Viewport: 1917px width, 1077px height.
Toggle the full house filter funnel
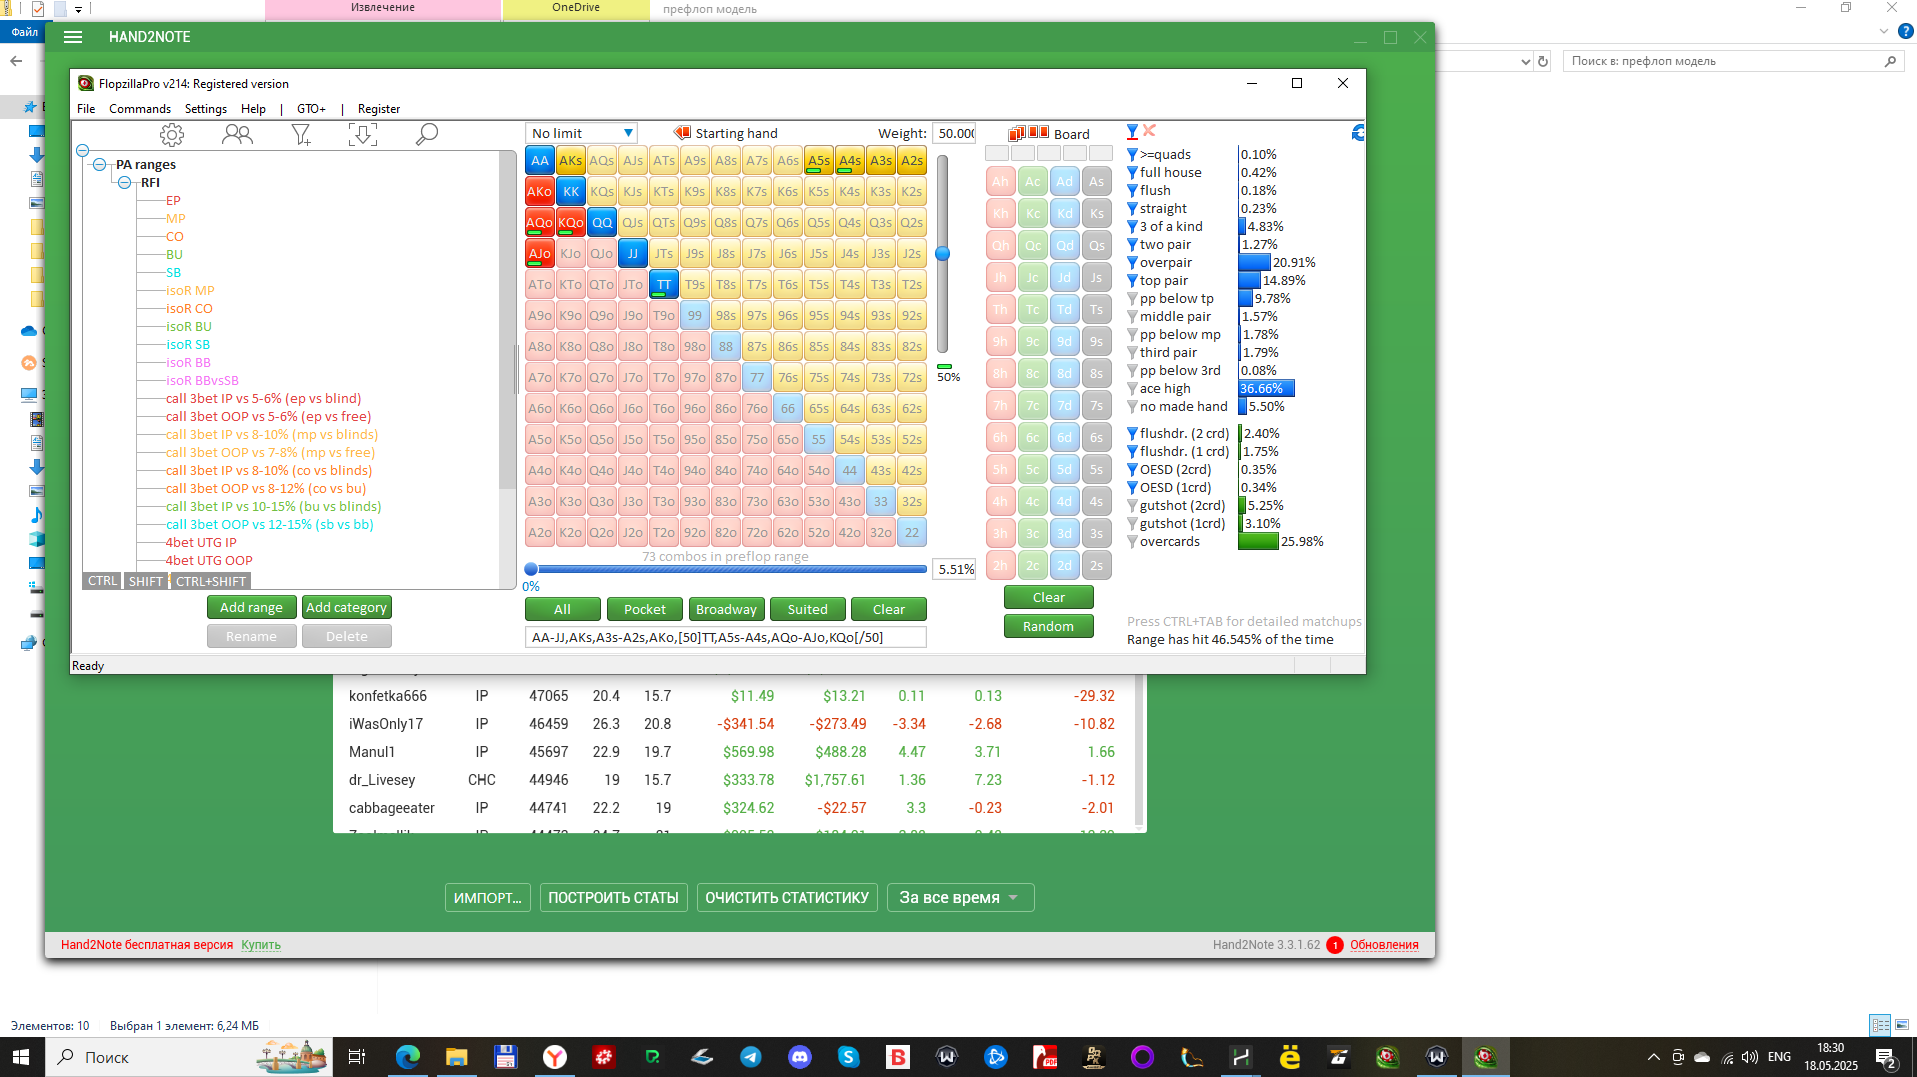pos(1132,173)
